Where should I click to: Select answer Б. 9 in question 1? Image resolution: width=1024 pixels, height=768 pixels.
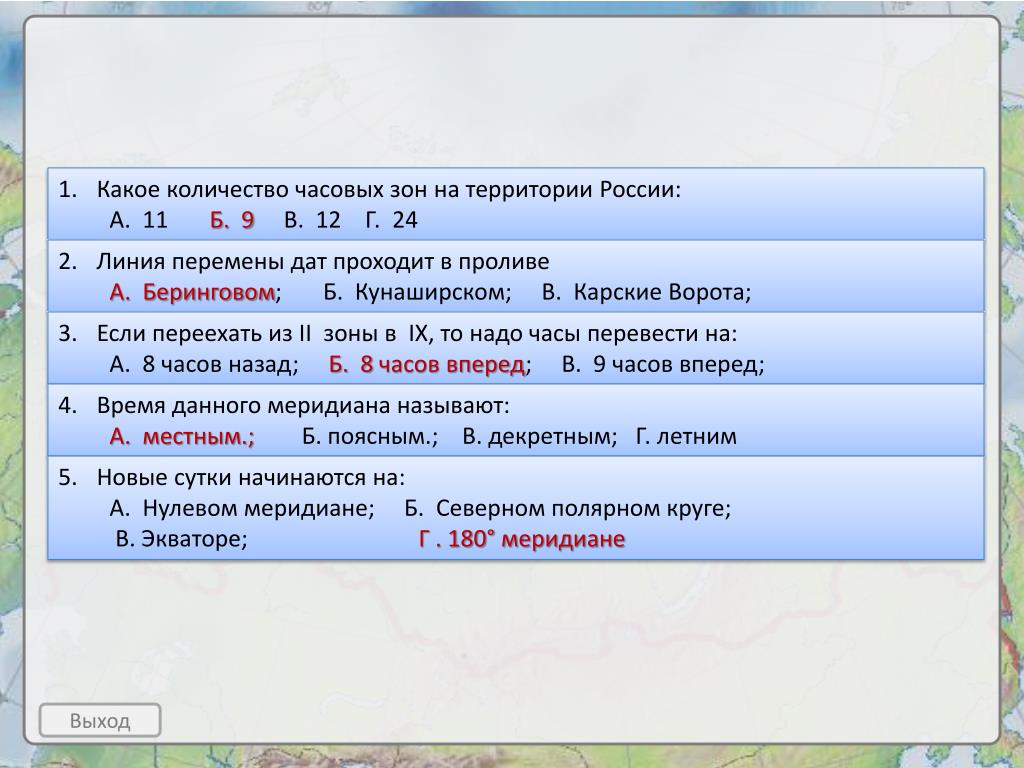tap(232, 220)
